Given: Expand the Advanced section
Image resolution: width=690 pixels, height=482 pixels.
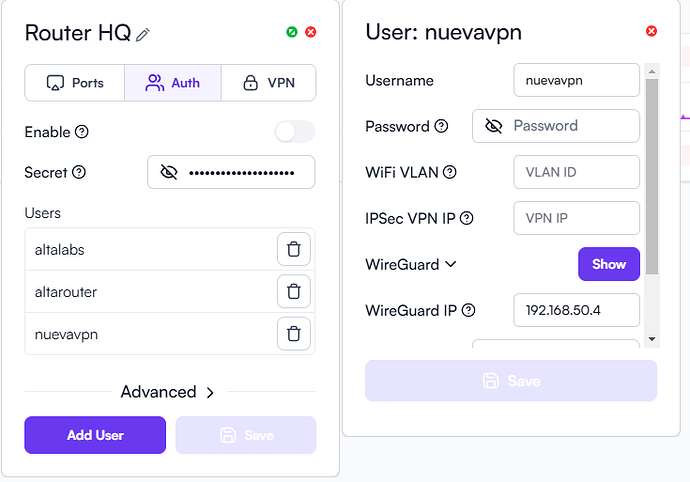Looking at the screenshot, I should [x=168, y=392].
